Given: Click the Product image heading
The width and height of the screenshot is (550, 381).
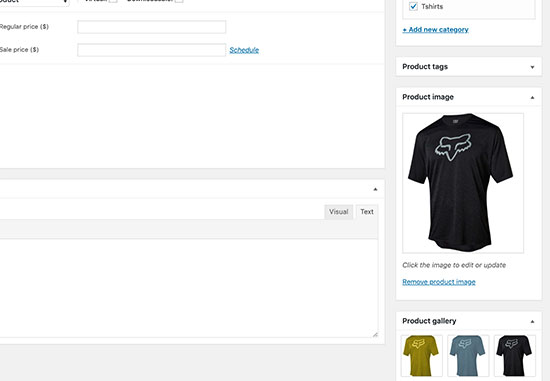Looking at the screenshot, I should click(x=428, y=97).
